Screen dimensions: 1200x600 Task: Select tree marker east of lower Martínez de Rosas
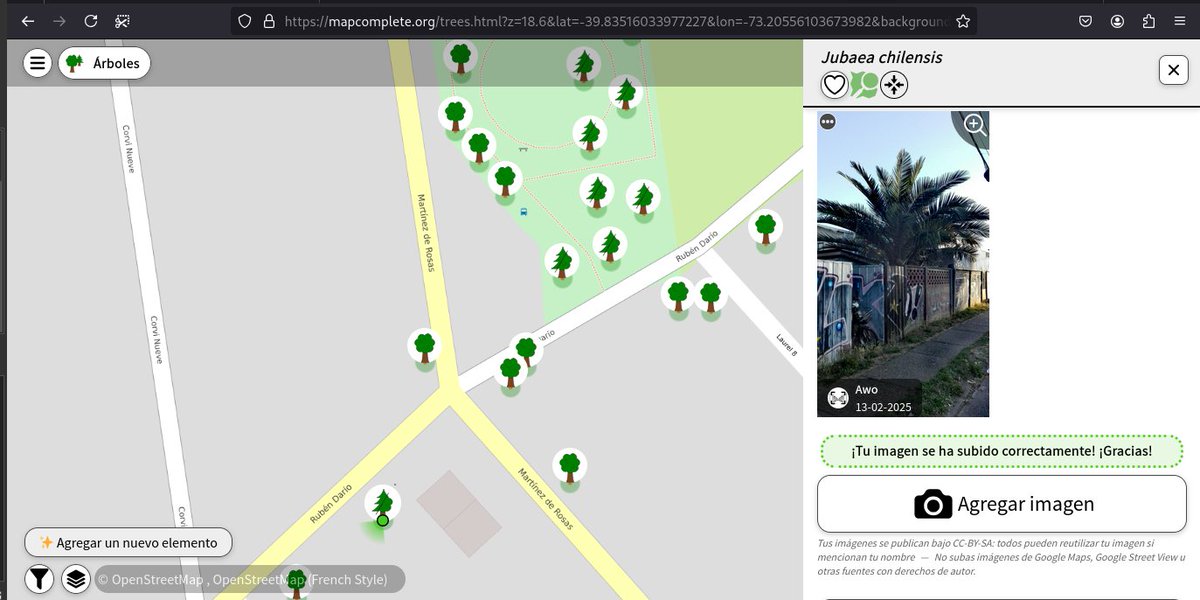click(x=570, y=467)
